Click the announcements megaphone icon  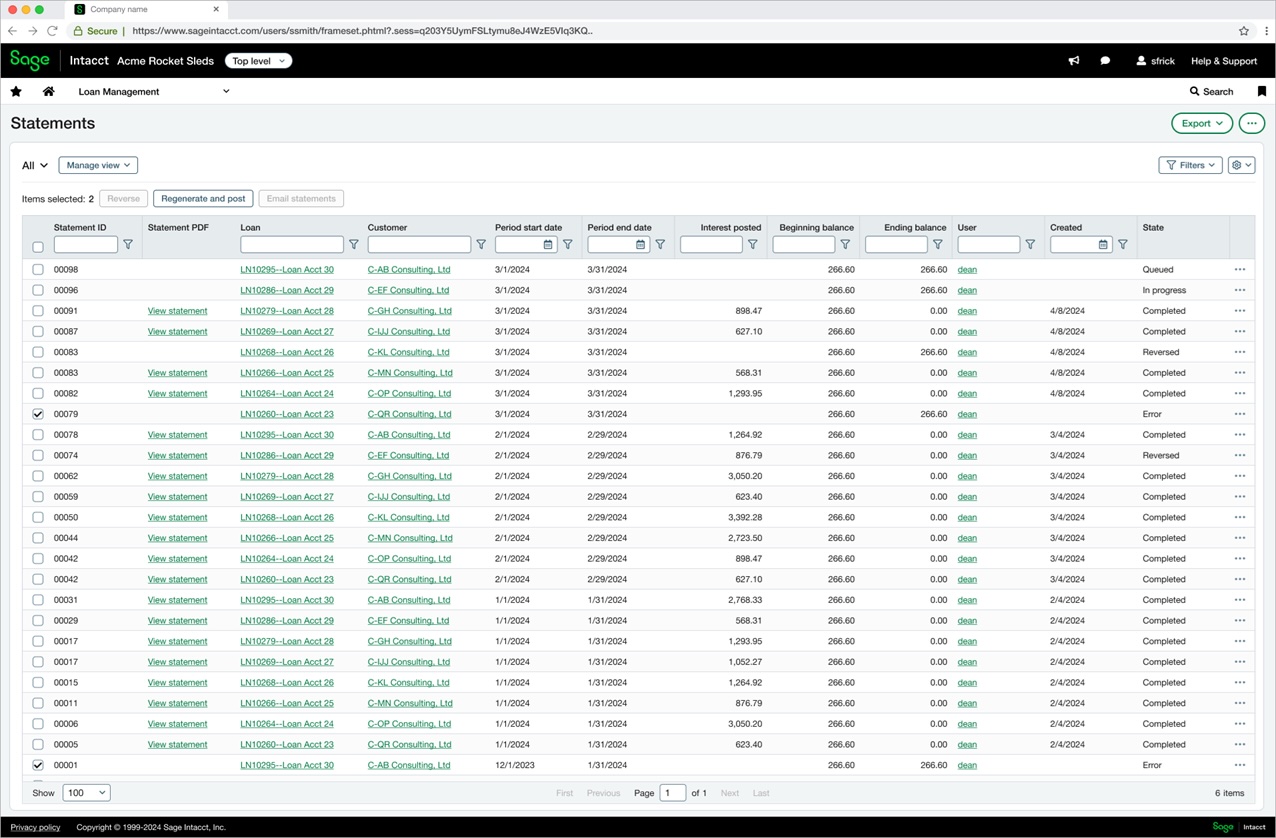pyautogui.click(x=1074, y=61)
